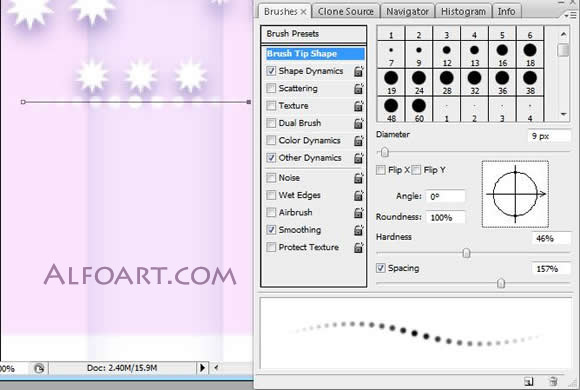Disable the Shape Dynamics checkbox
Image resolution: width=580 pixels, height=390 pixels.
pos(271,71)
